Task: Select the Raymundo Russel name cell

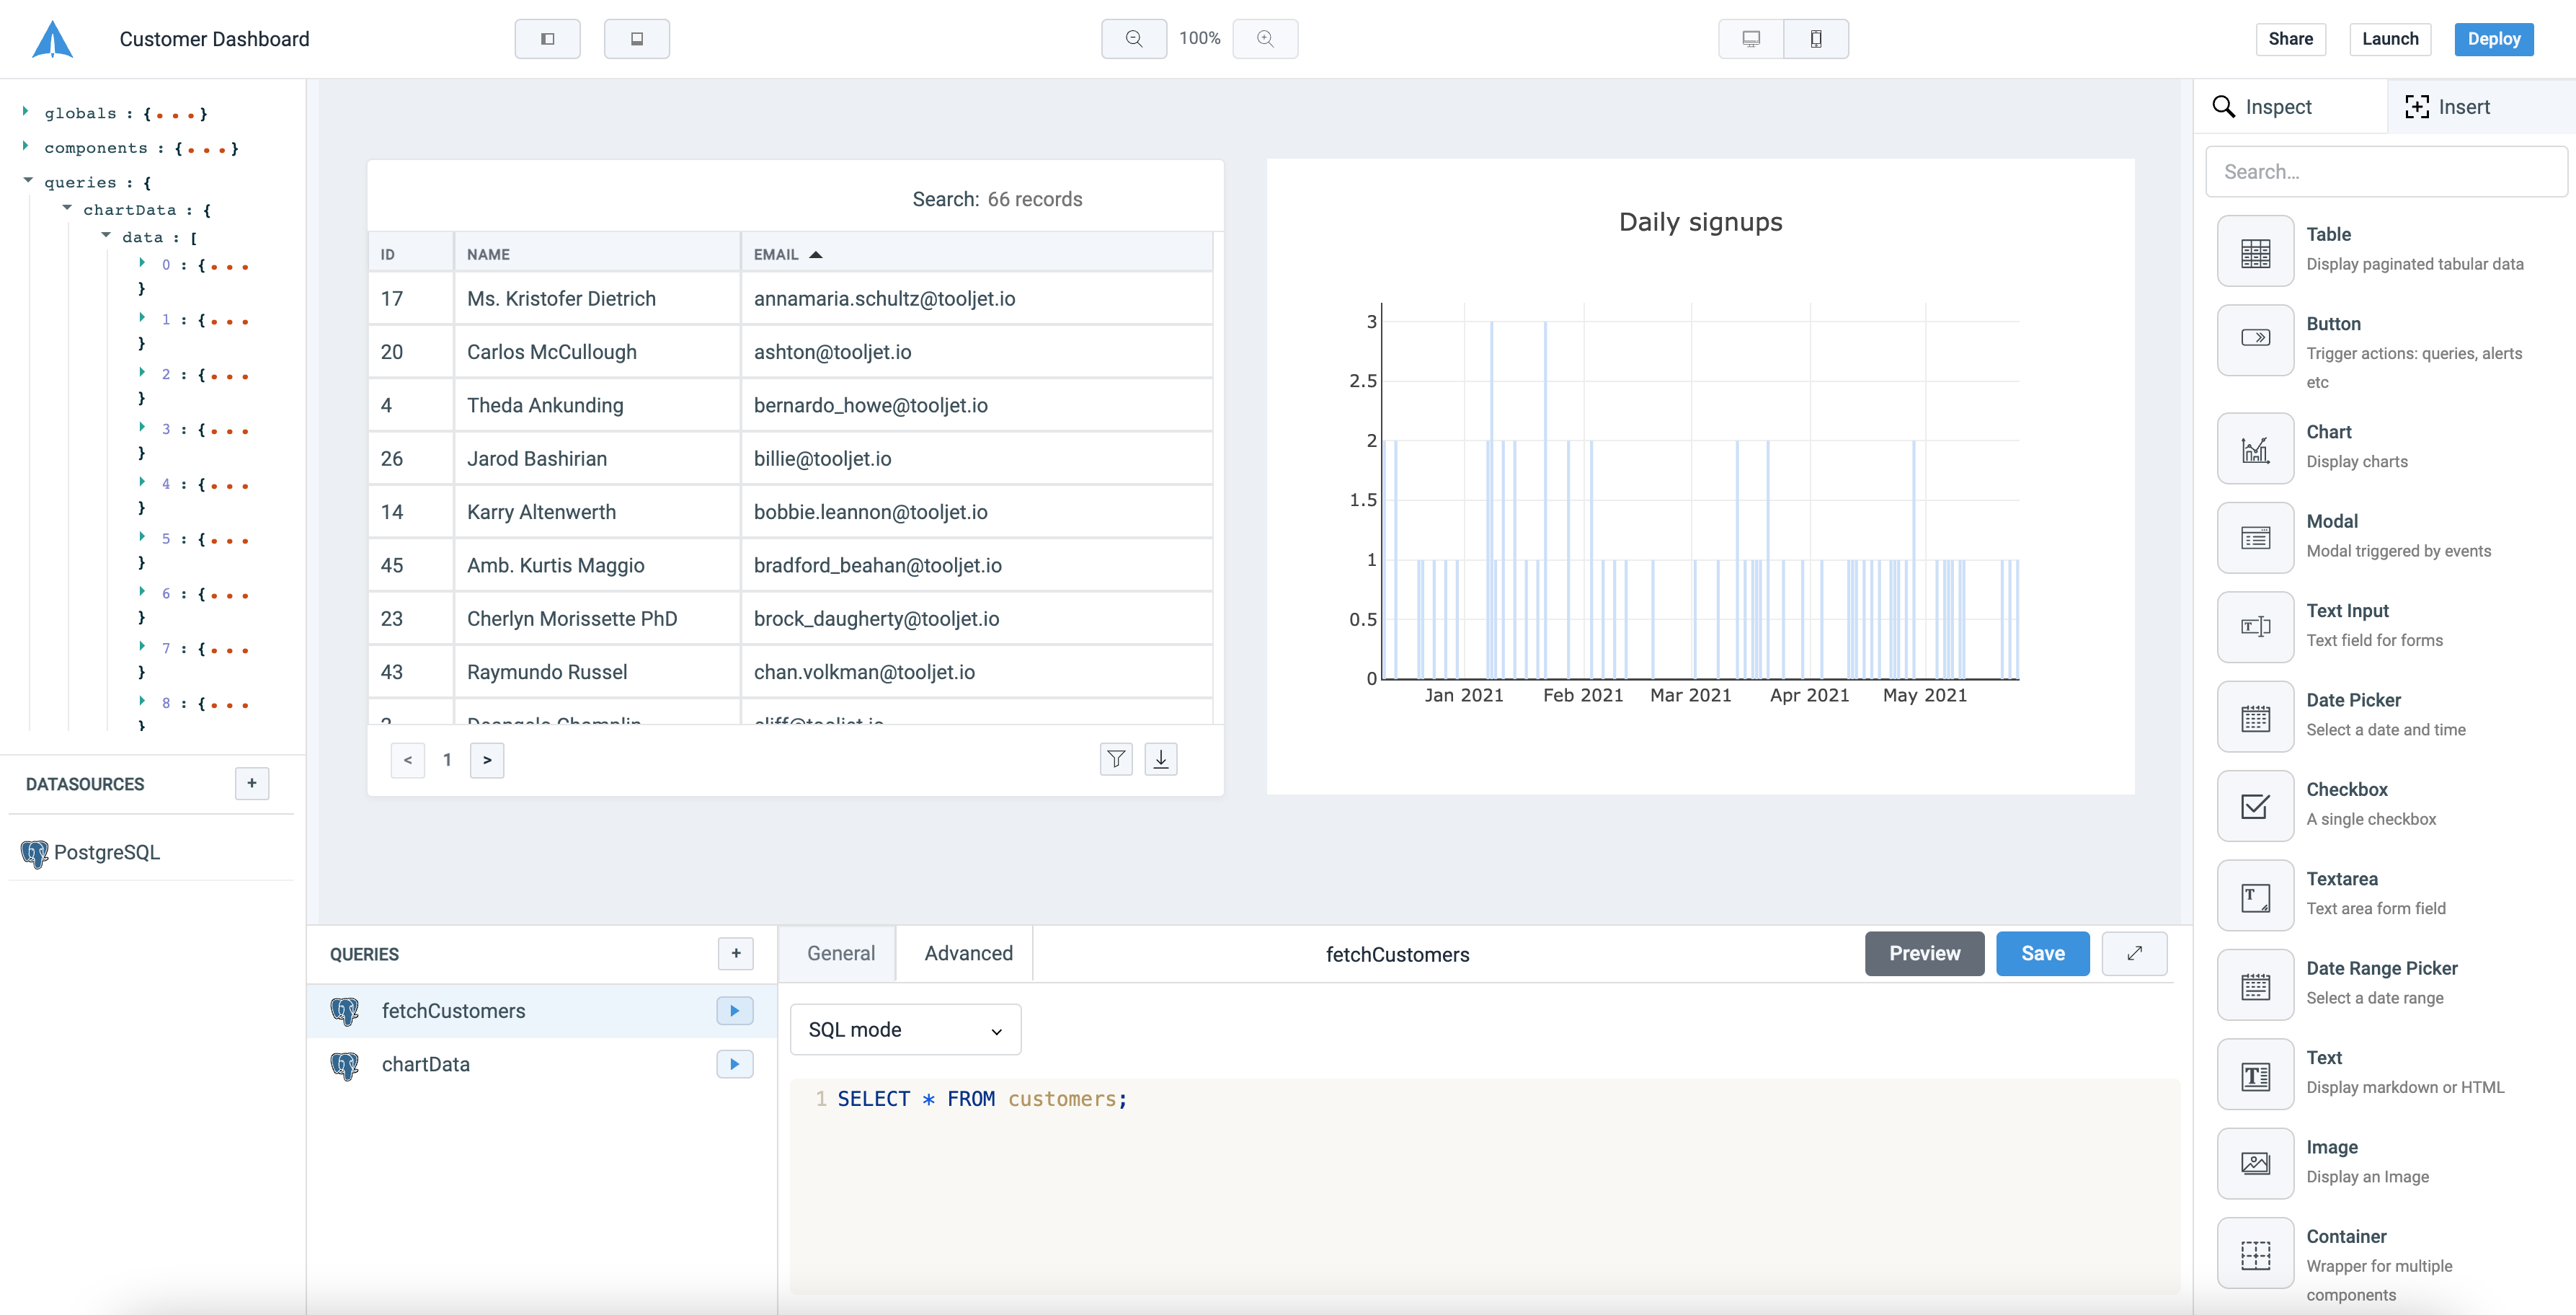Action: (597, 672)
